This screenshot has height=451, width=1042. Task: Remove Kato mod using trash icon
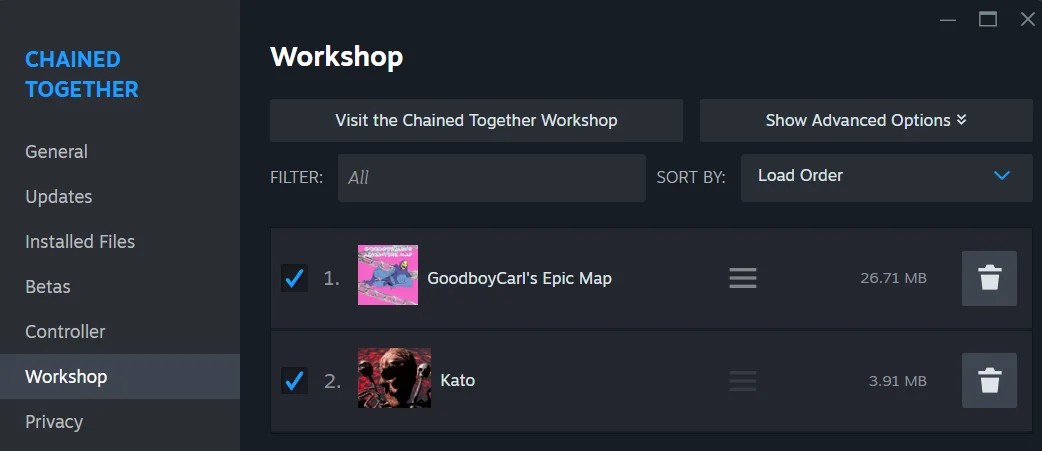click(x=989, y=381)
